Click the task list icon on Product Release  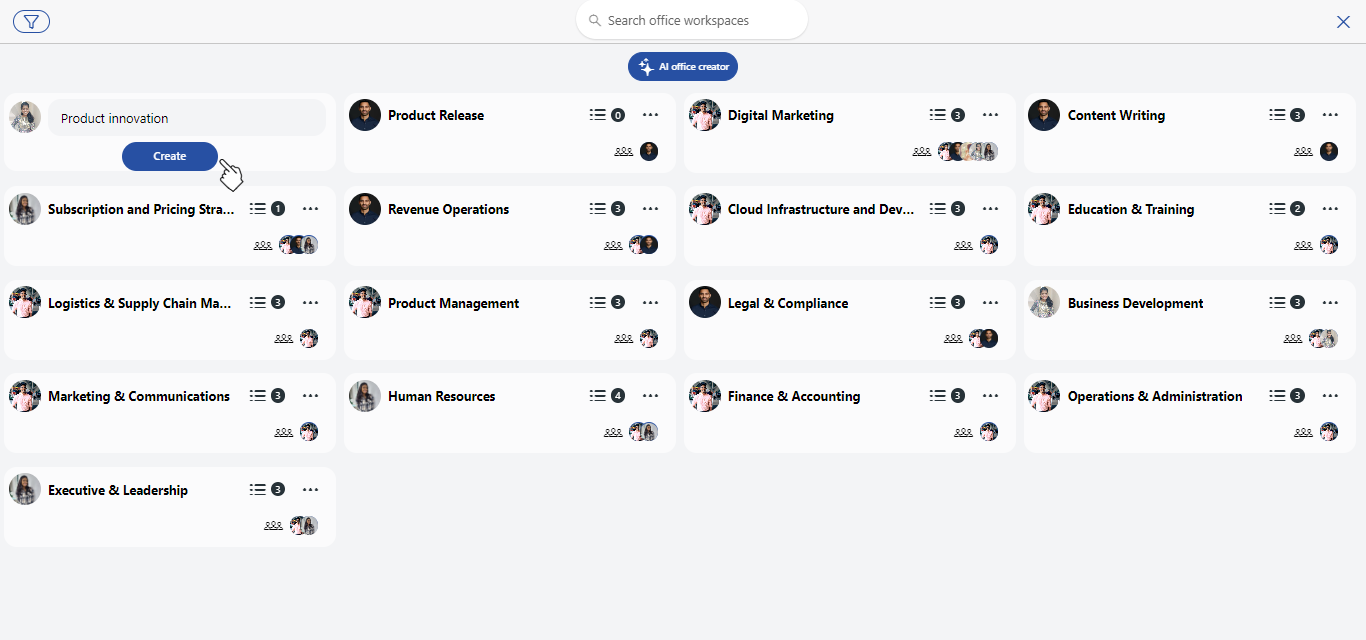598,115
